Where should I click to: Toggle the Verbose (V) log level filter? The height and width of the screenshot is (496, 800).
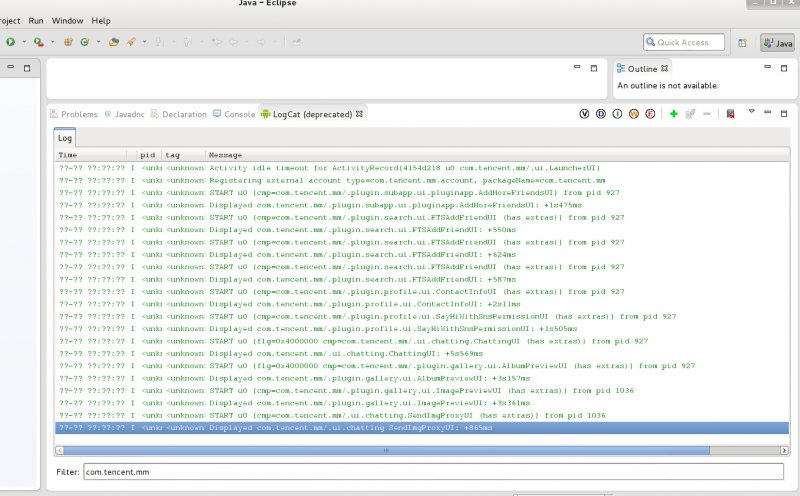pos(584,114)
